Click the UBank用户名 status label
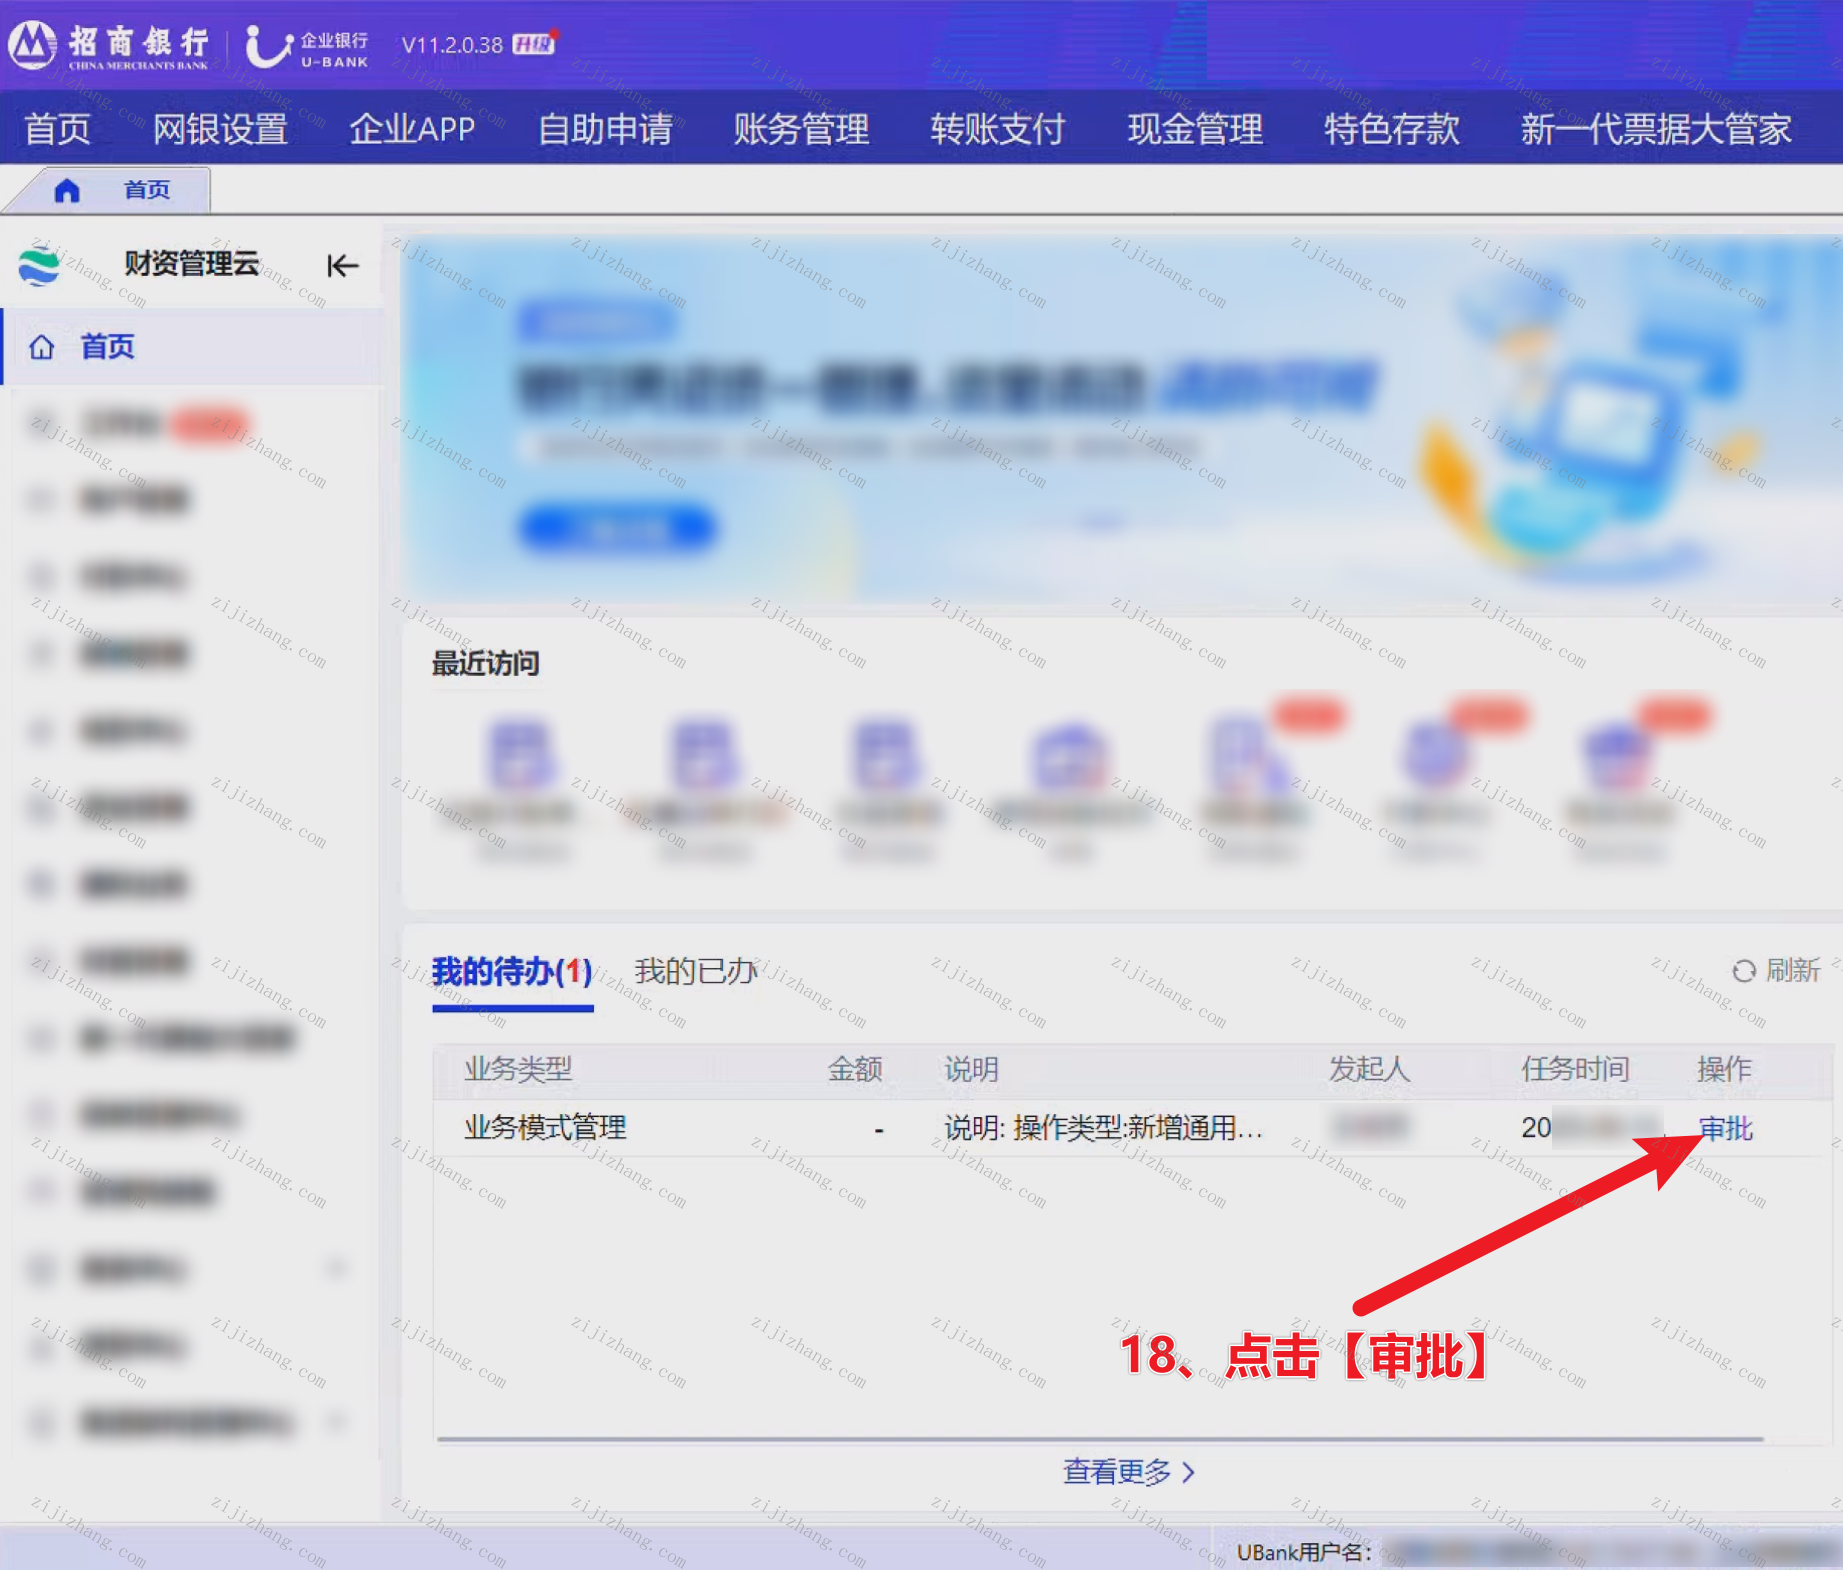The width and height of the screenshot is (1843, 1570). [1304, 1552]
